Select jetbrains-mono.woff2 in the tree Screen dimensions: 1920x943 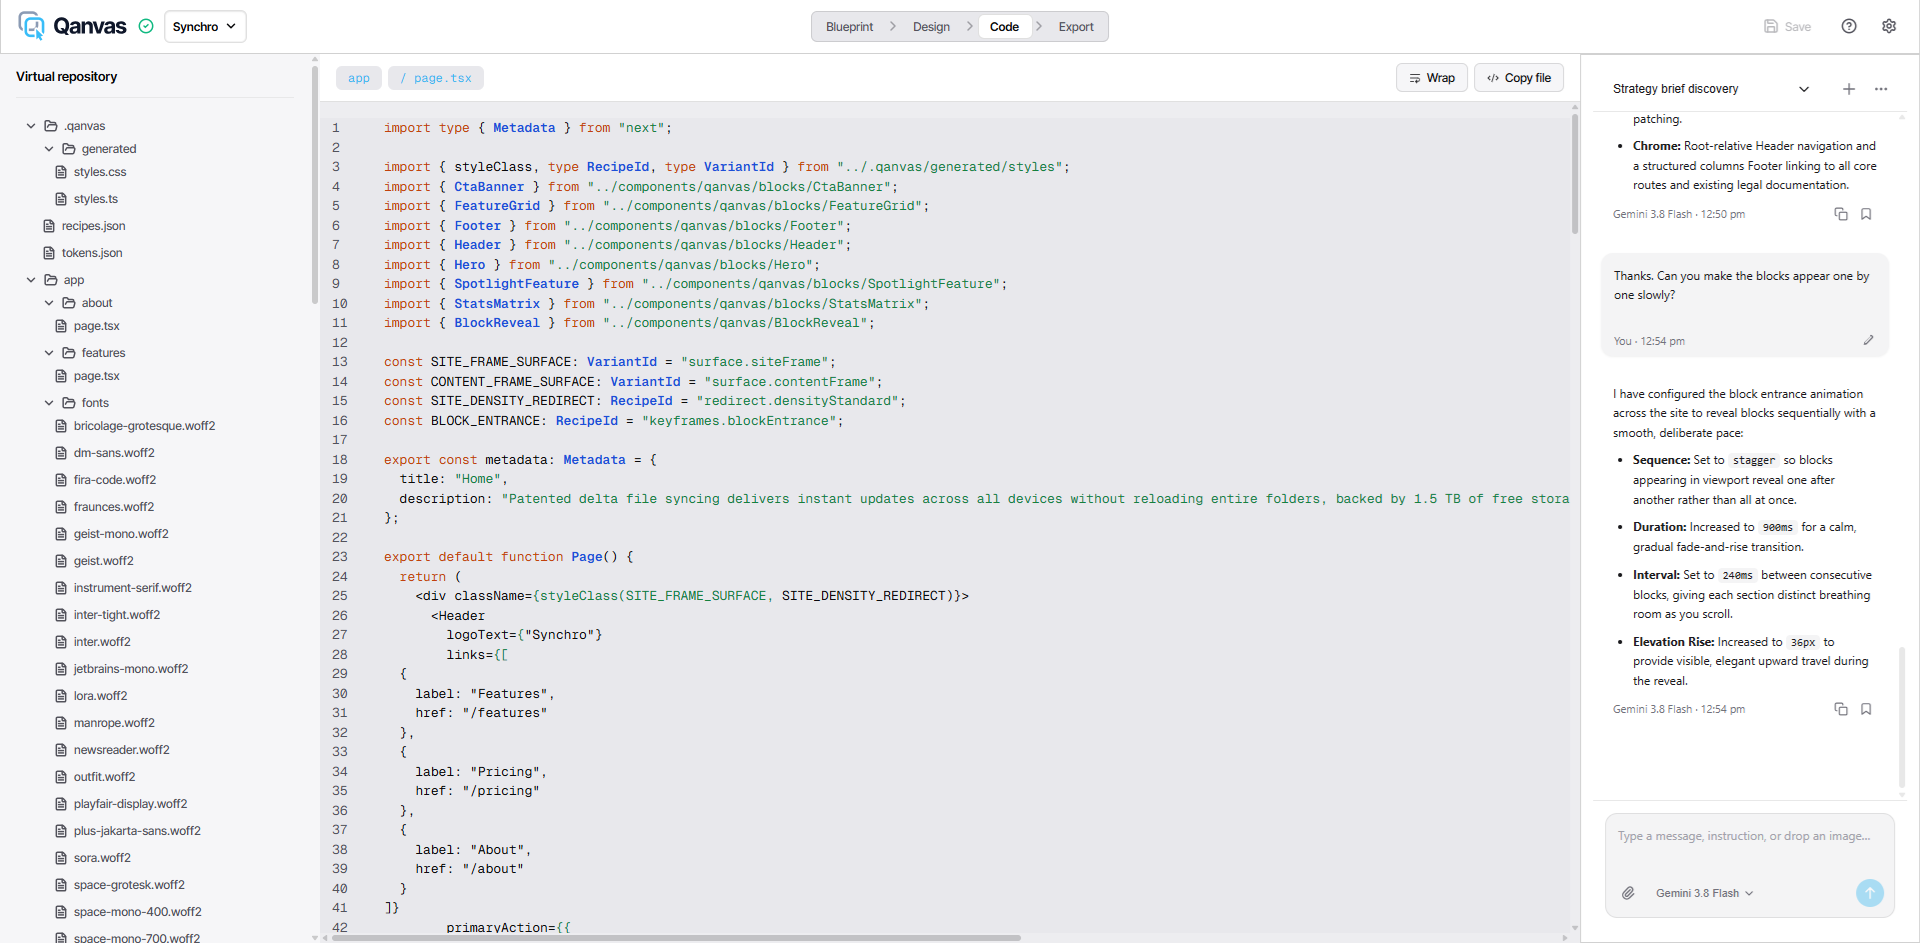131,669
